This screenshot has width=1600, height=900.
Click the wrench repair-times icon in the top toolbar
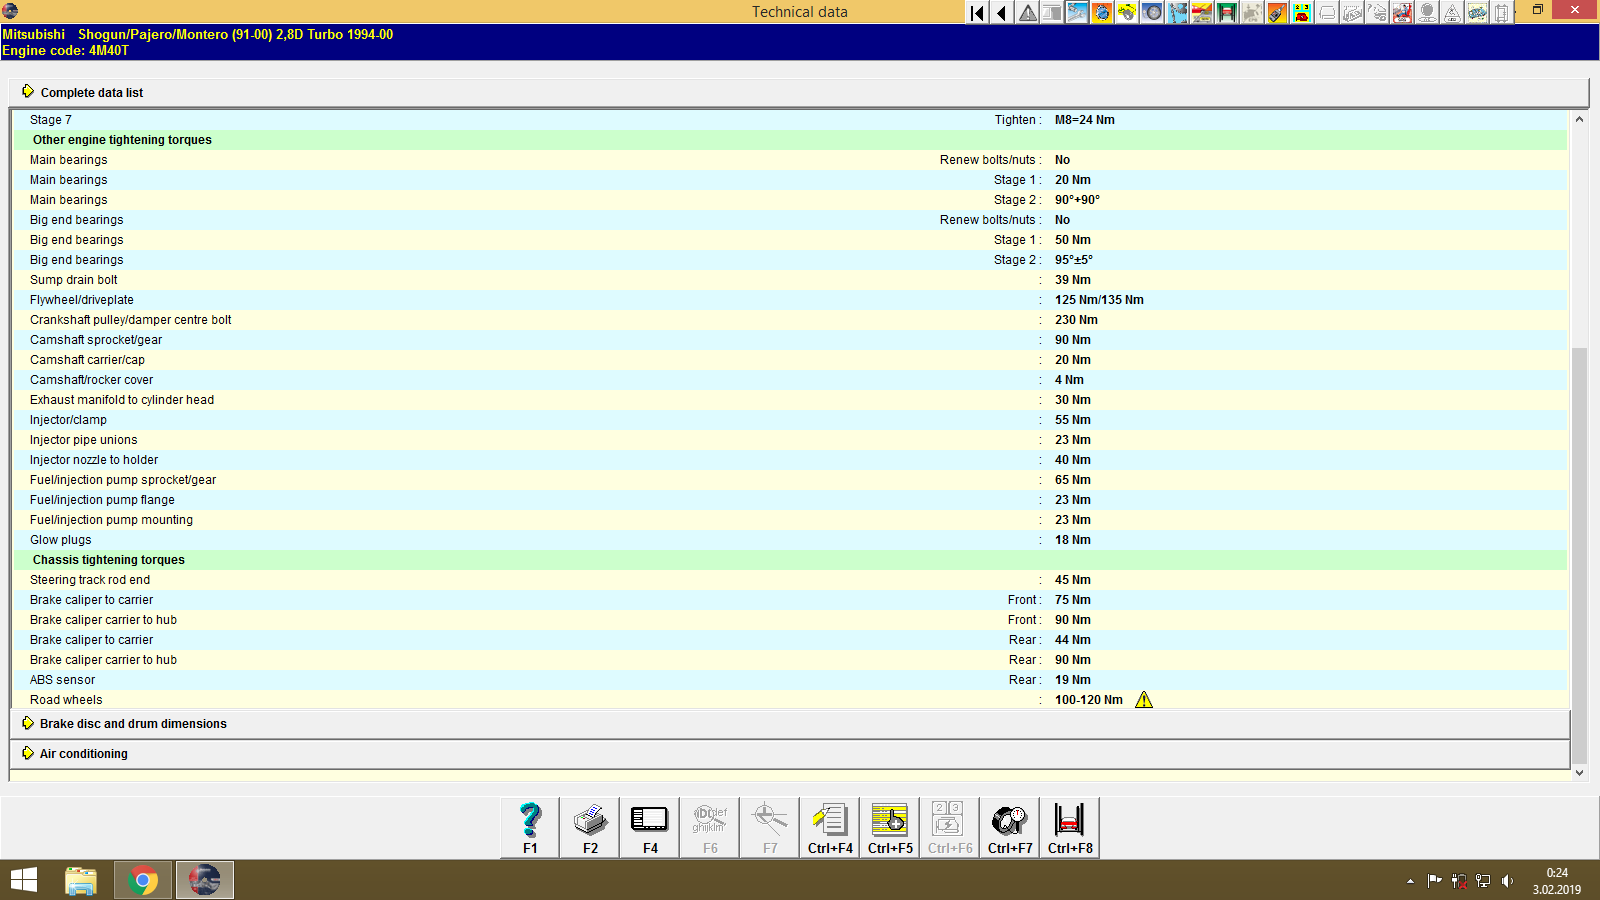point(1074,12)
